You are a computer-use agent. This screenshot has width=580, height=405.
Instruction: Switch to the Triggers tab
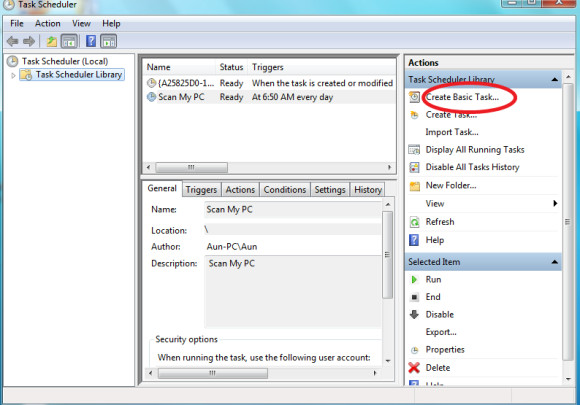point(201,190)
